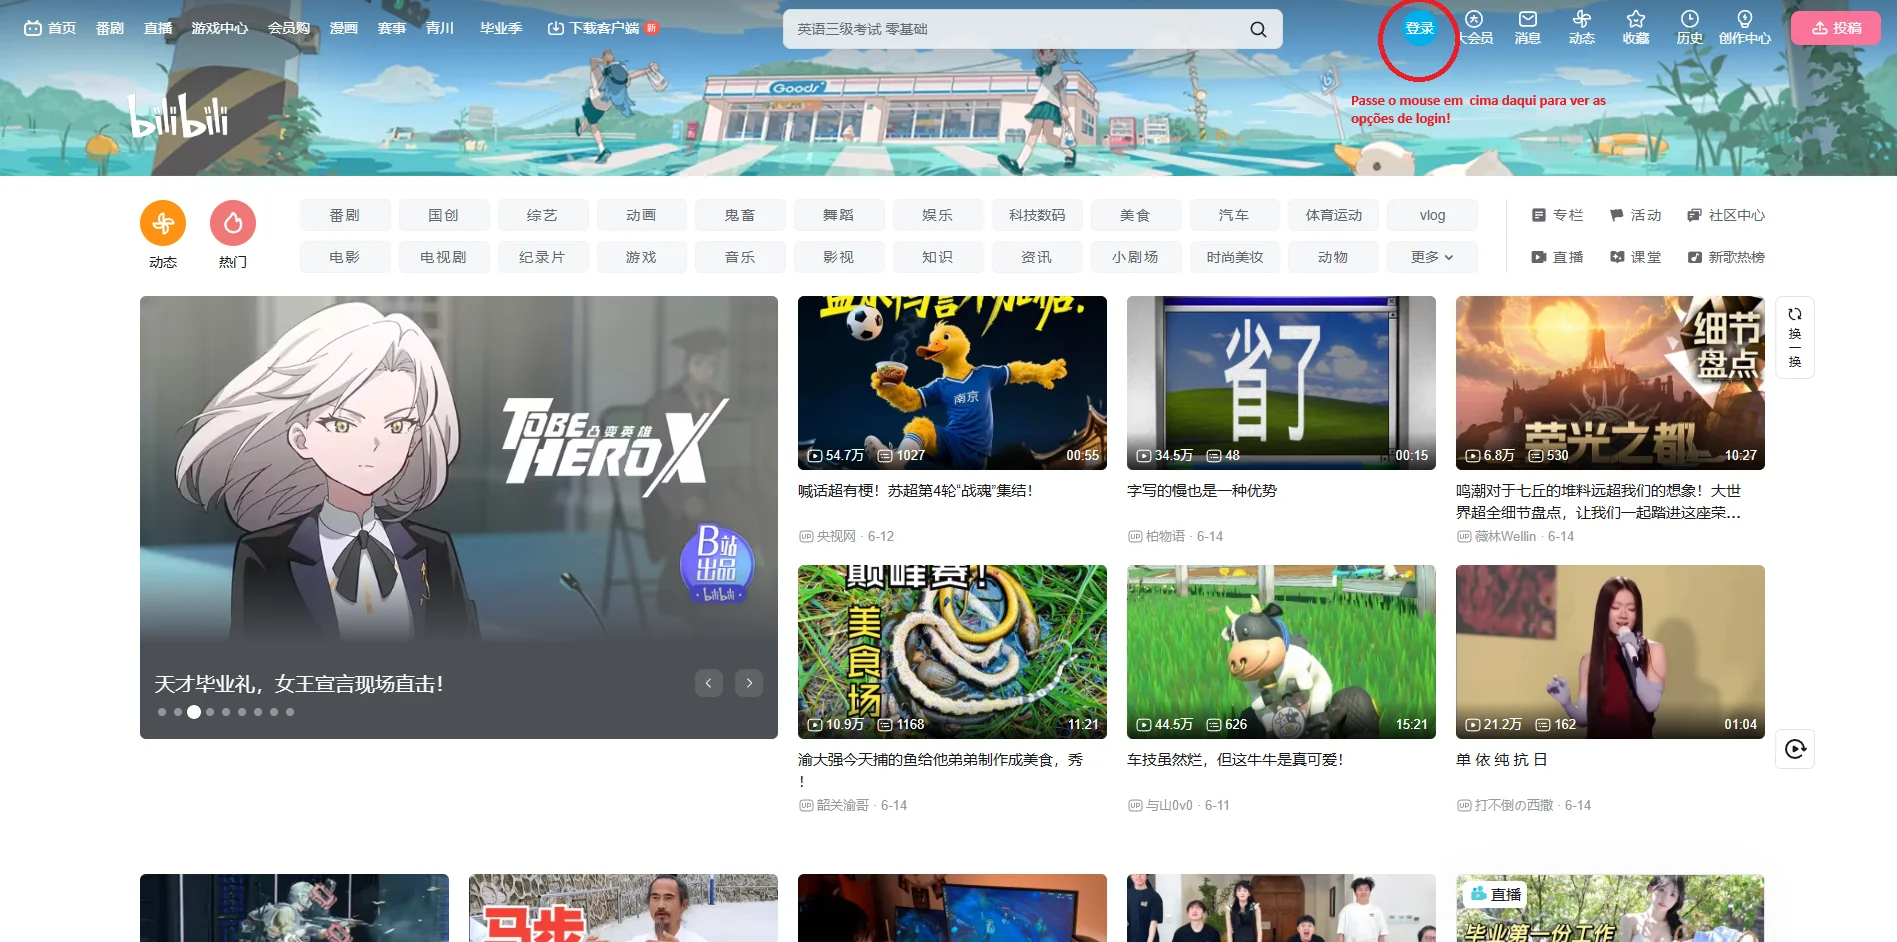Open 番剧 in the top navigation
The image size is (1897, 942).
pyautogui.click(x=110, y=28)
